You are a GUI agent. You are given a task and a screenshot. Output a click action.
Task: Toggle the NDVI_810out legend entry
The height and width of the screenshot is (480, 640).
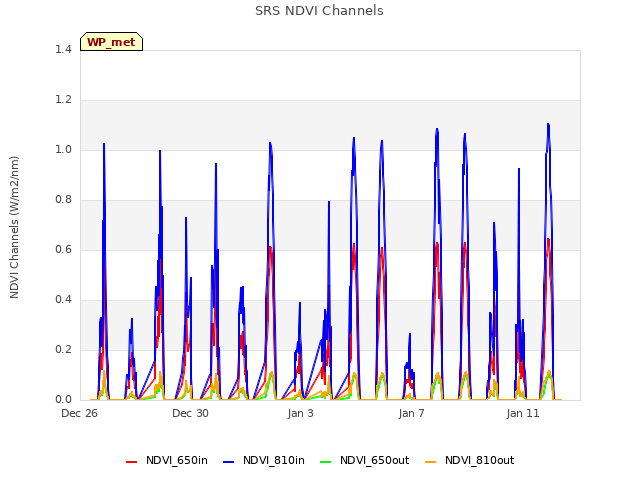tap(469, 461)
